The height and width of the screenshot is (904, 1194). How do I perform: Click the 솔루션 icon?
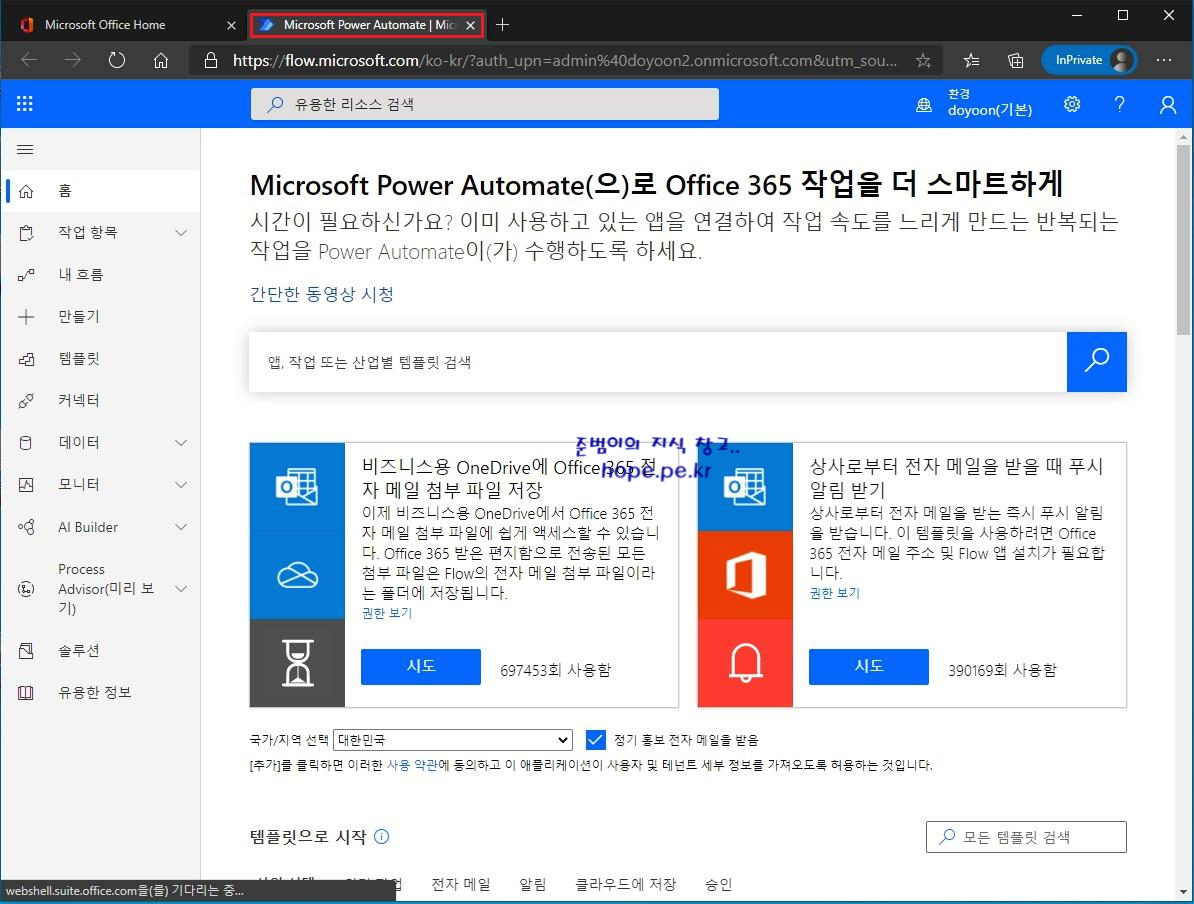click(x=26, y=650)
